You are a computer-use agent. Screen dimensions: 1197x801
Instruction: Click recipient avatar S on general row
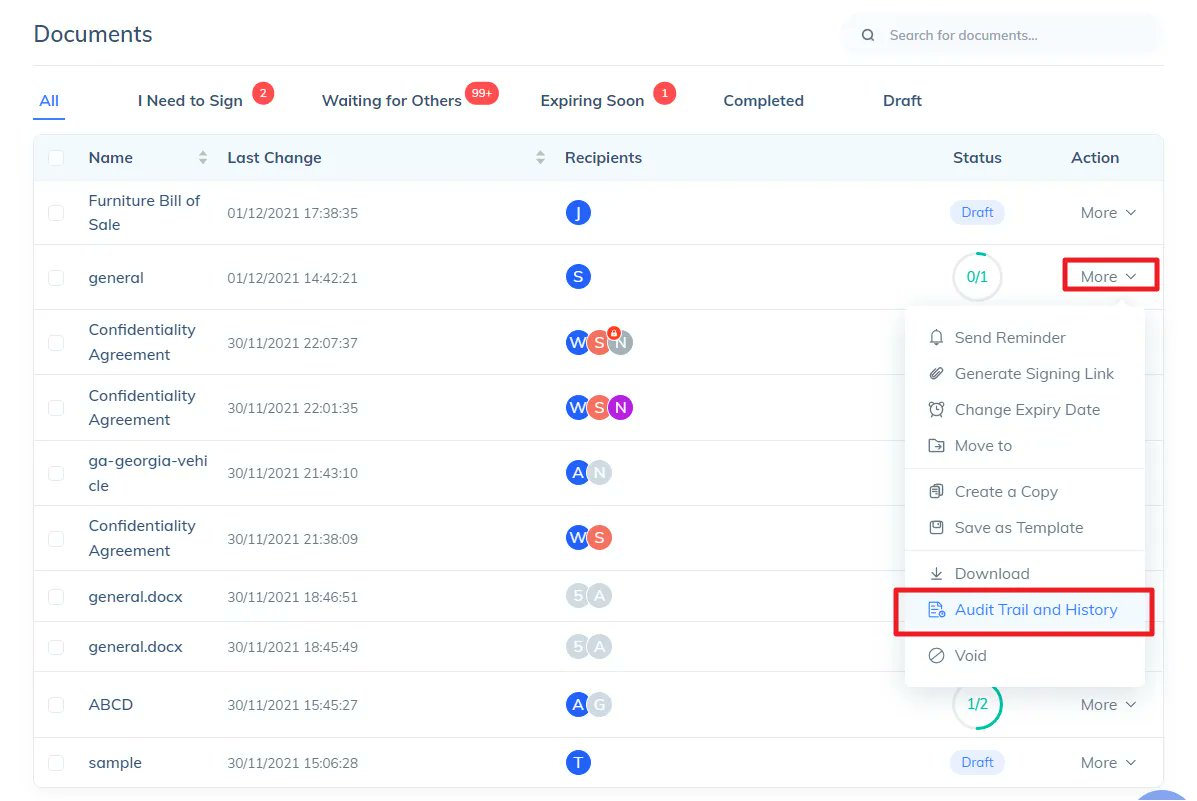(578, 276)
